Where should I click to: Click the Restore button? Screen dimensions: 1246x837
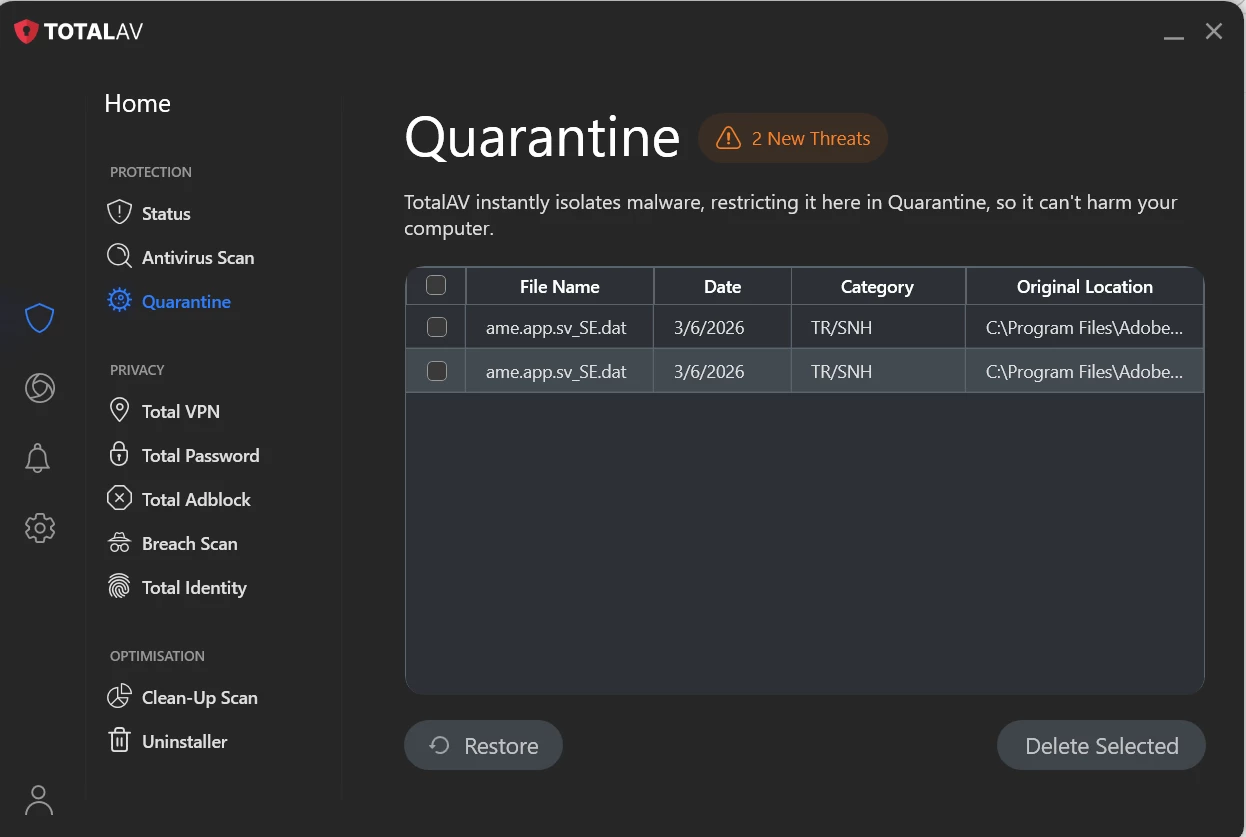483,746
